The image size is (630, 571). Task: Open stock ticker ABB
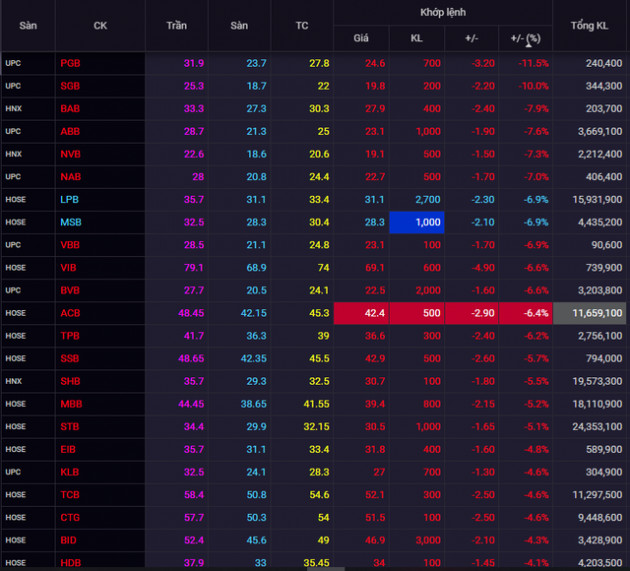(x=70, y=131)
